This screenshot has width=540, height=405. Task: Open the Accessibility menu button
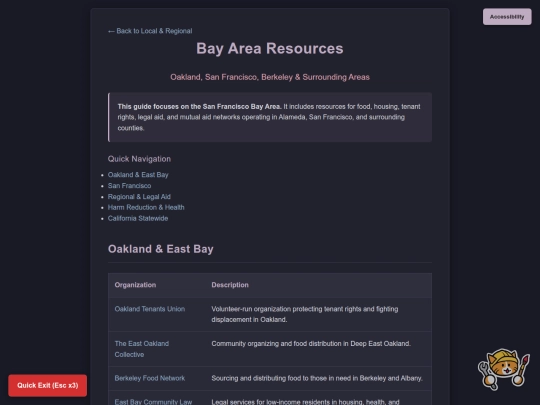pyautogui.click(x=507, y=17)
